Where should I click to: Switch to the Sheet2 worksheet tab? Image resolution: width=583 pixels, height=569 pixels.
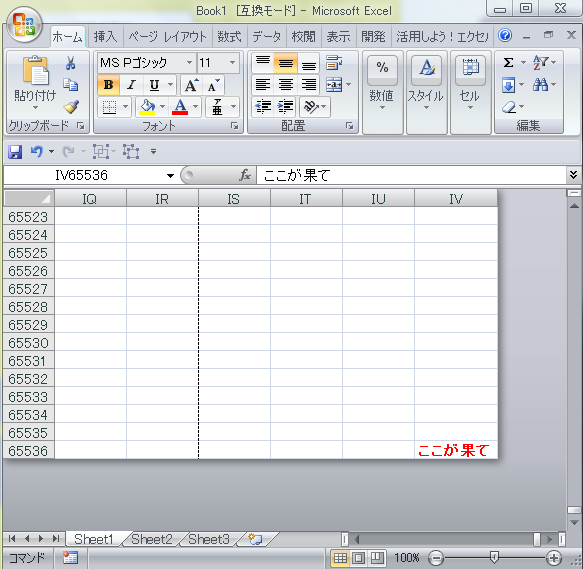[x=152, y=539]
